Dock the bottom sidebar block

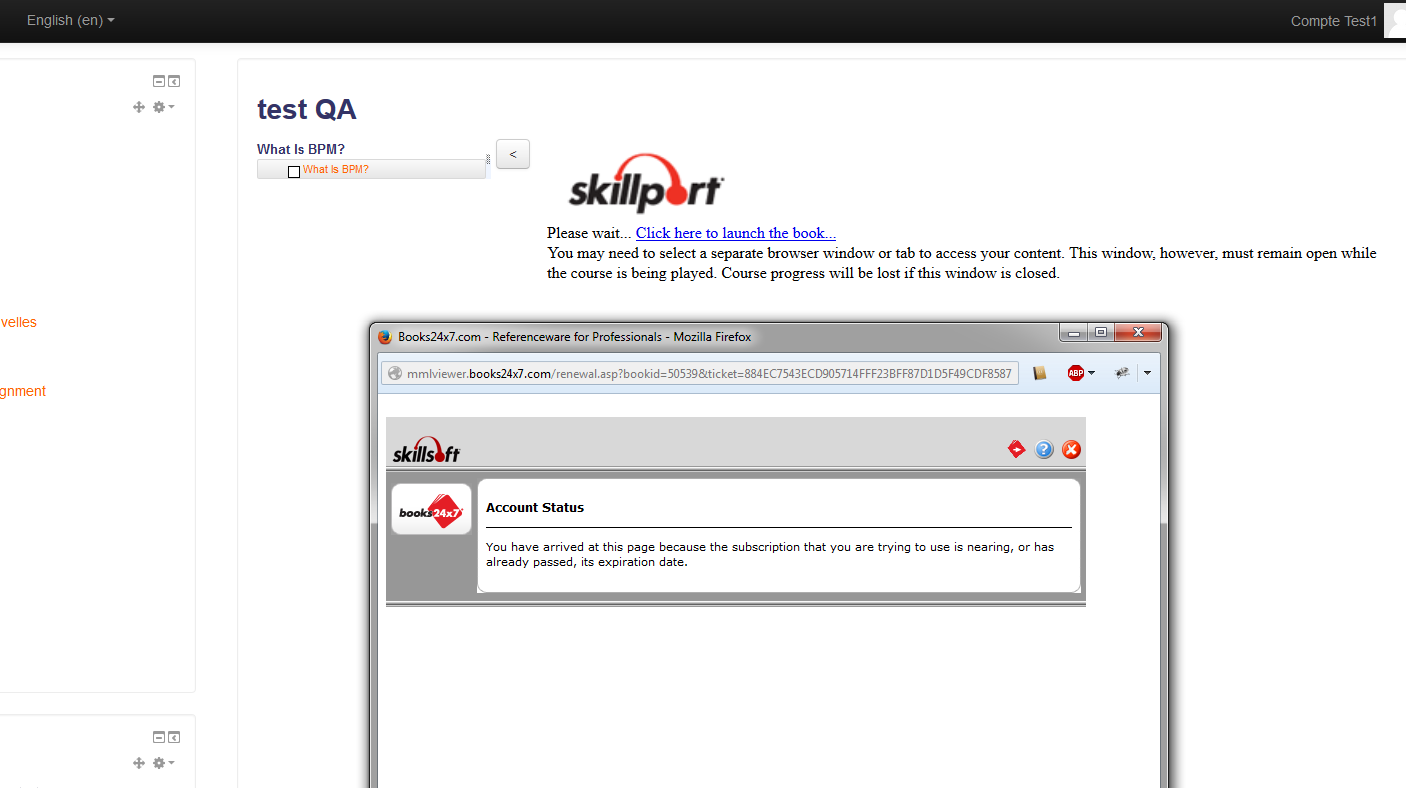[174, 737]
